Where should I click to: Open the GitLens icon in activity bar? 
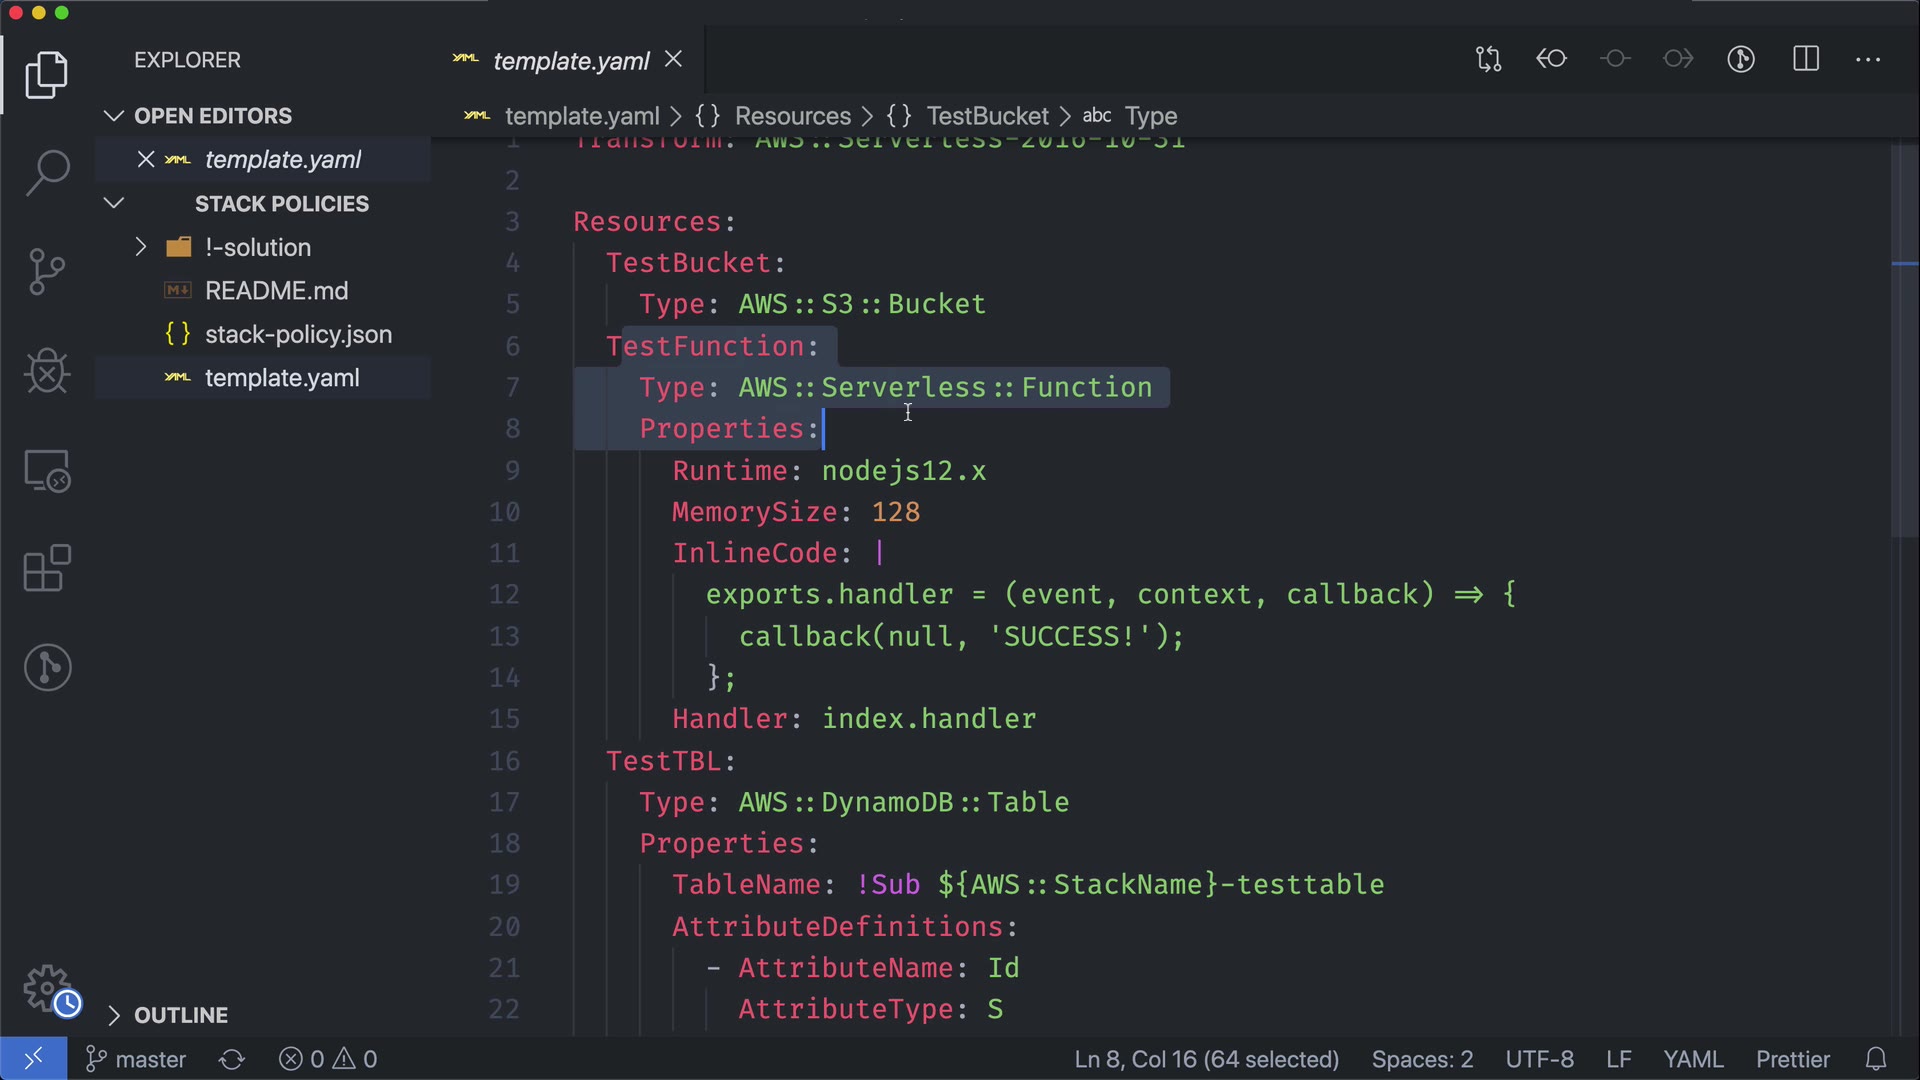[x=47, y=667]
